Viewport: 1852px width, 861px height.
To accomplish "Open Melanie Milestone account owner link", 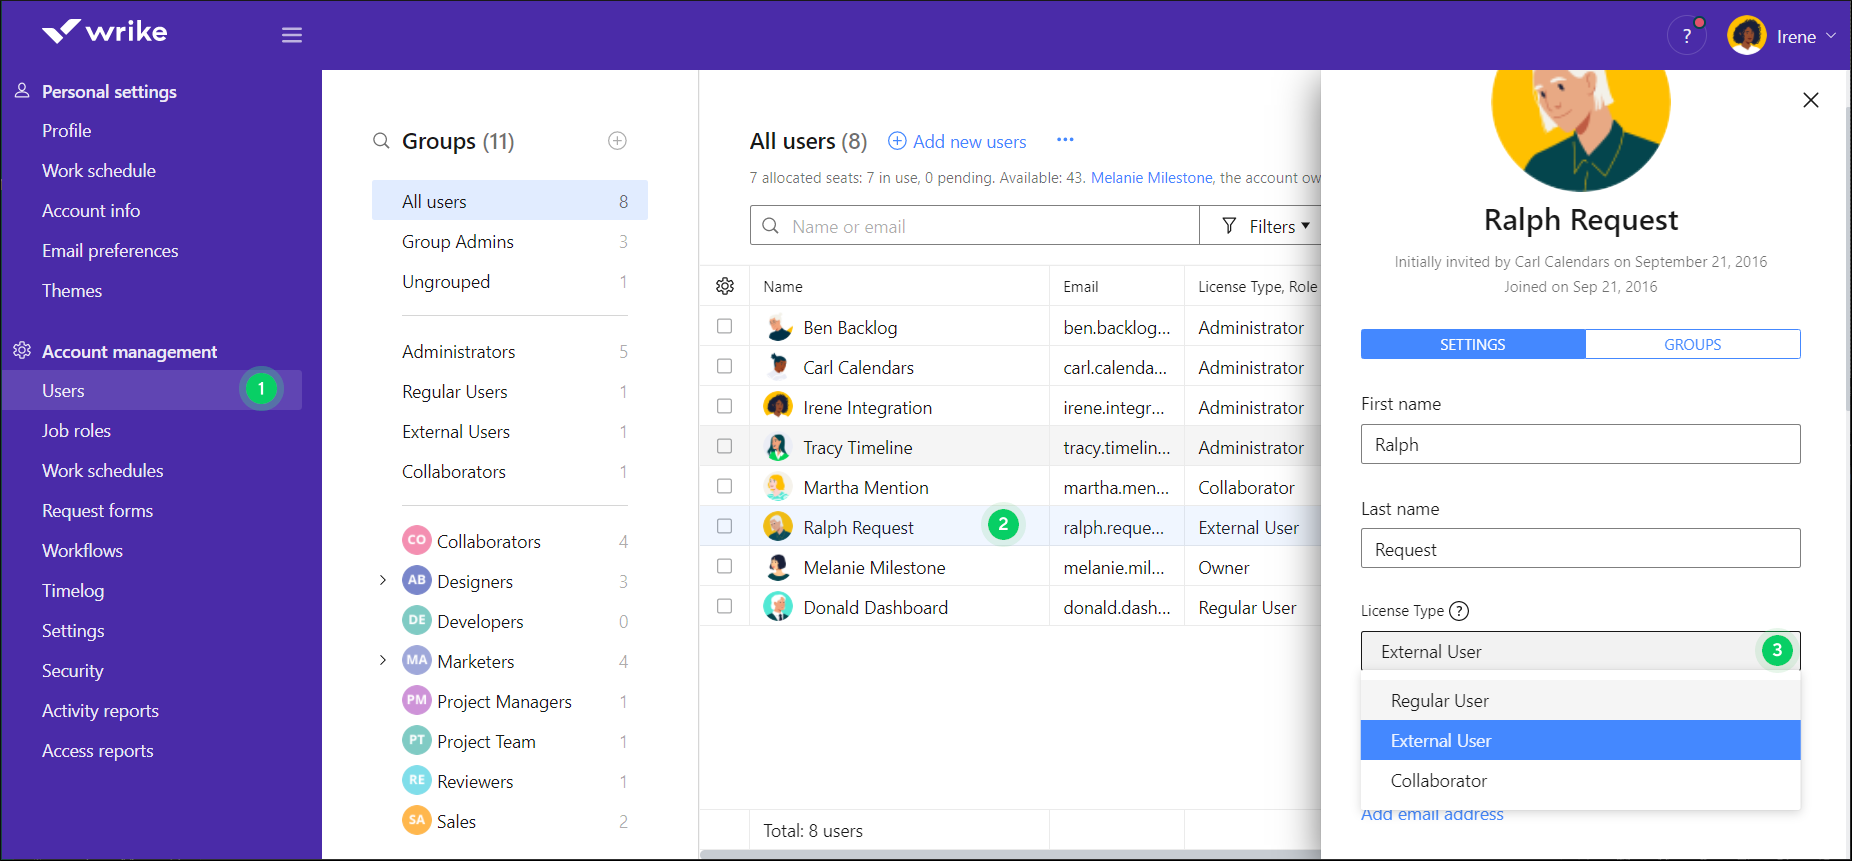I will pos(1151,178).
